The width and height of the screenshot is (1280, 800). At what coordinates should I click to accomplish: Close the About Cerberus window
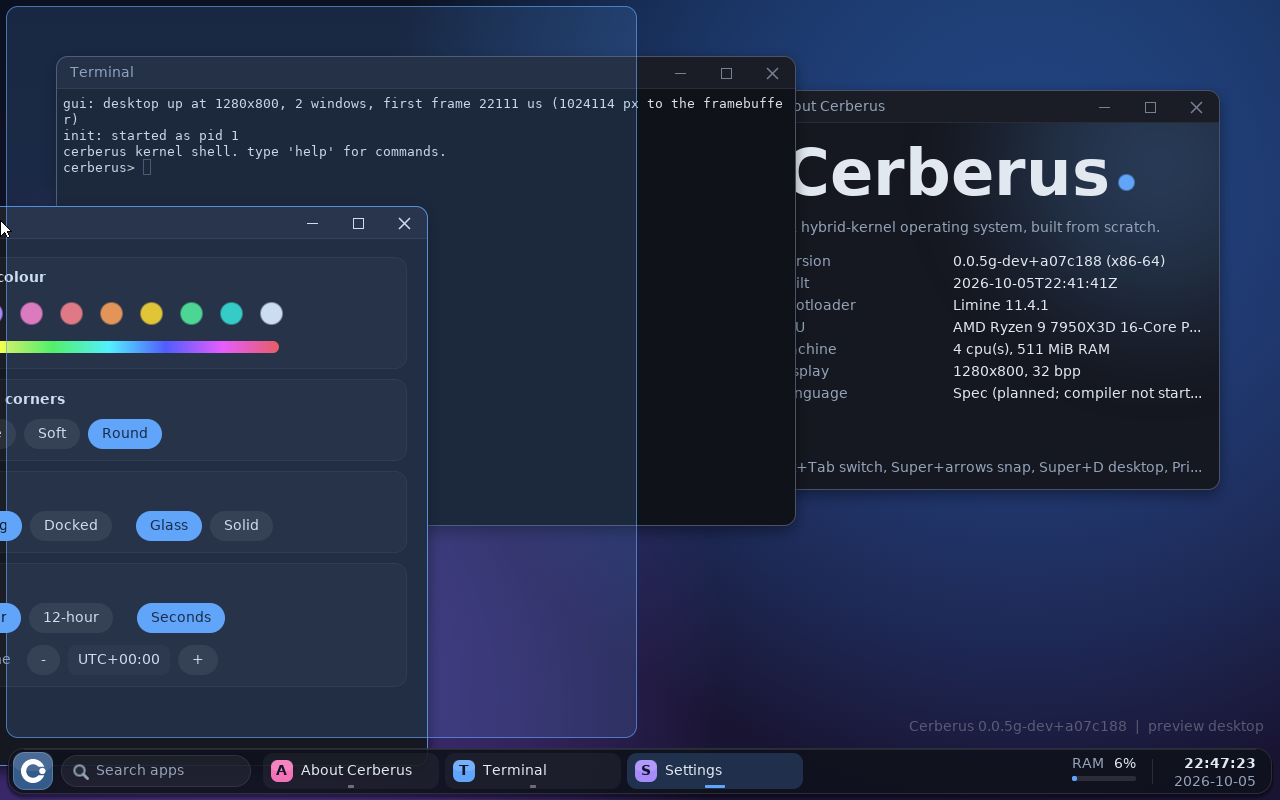(1196, 107)
